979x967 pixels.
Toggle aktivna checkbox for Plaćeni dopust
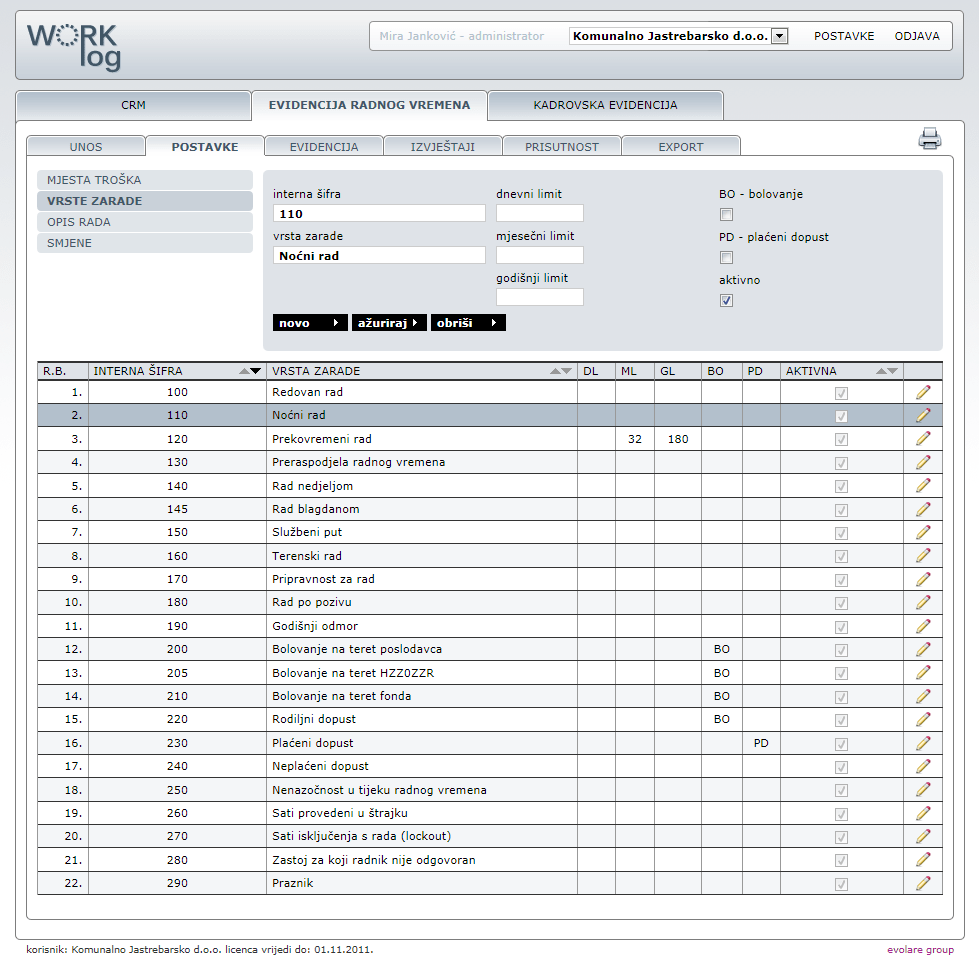pos(841,744)
